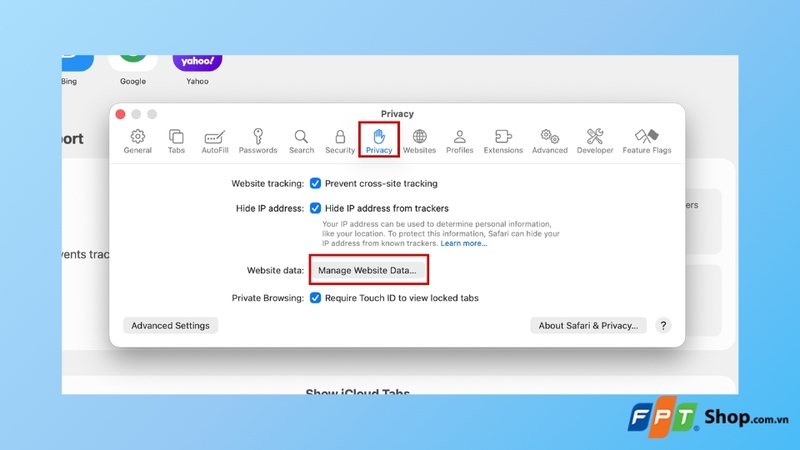Click the Google search engine icon
The image size is (800, 450).
tap(133, 63)
